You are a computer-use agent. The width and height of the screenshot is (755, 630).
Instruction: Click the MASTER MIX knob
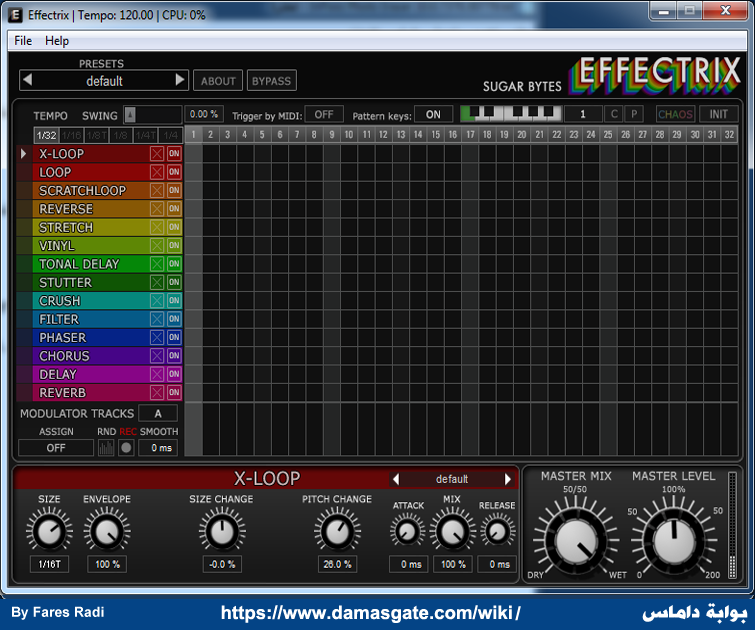(576, 539)
